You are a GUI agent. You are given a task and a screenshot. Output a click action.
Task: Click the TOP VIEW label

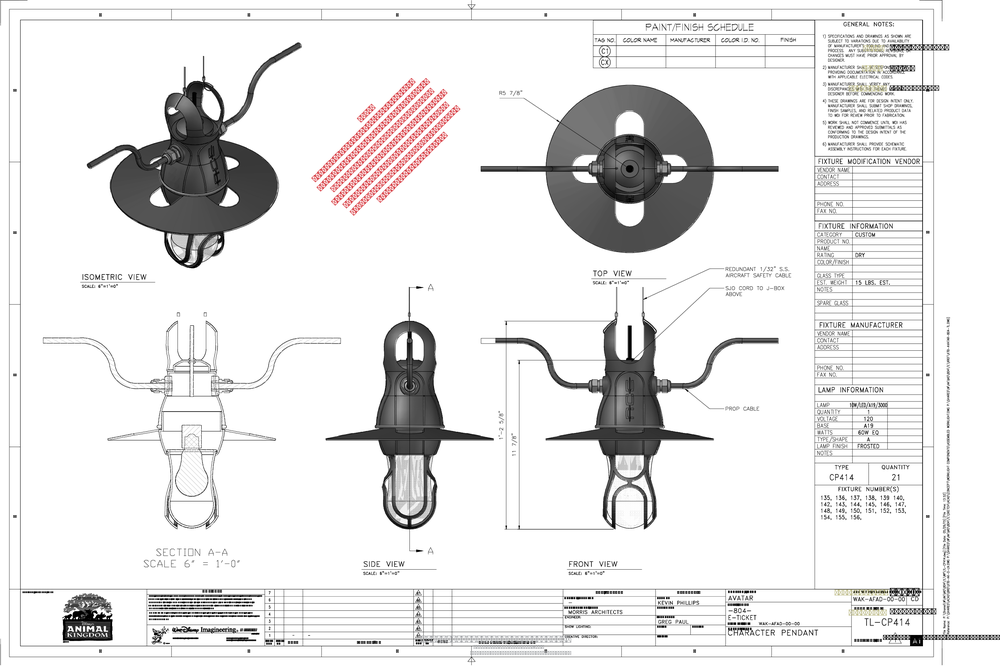coord(612,273)
